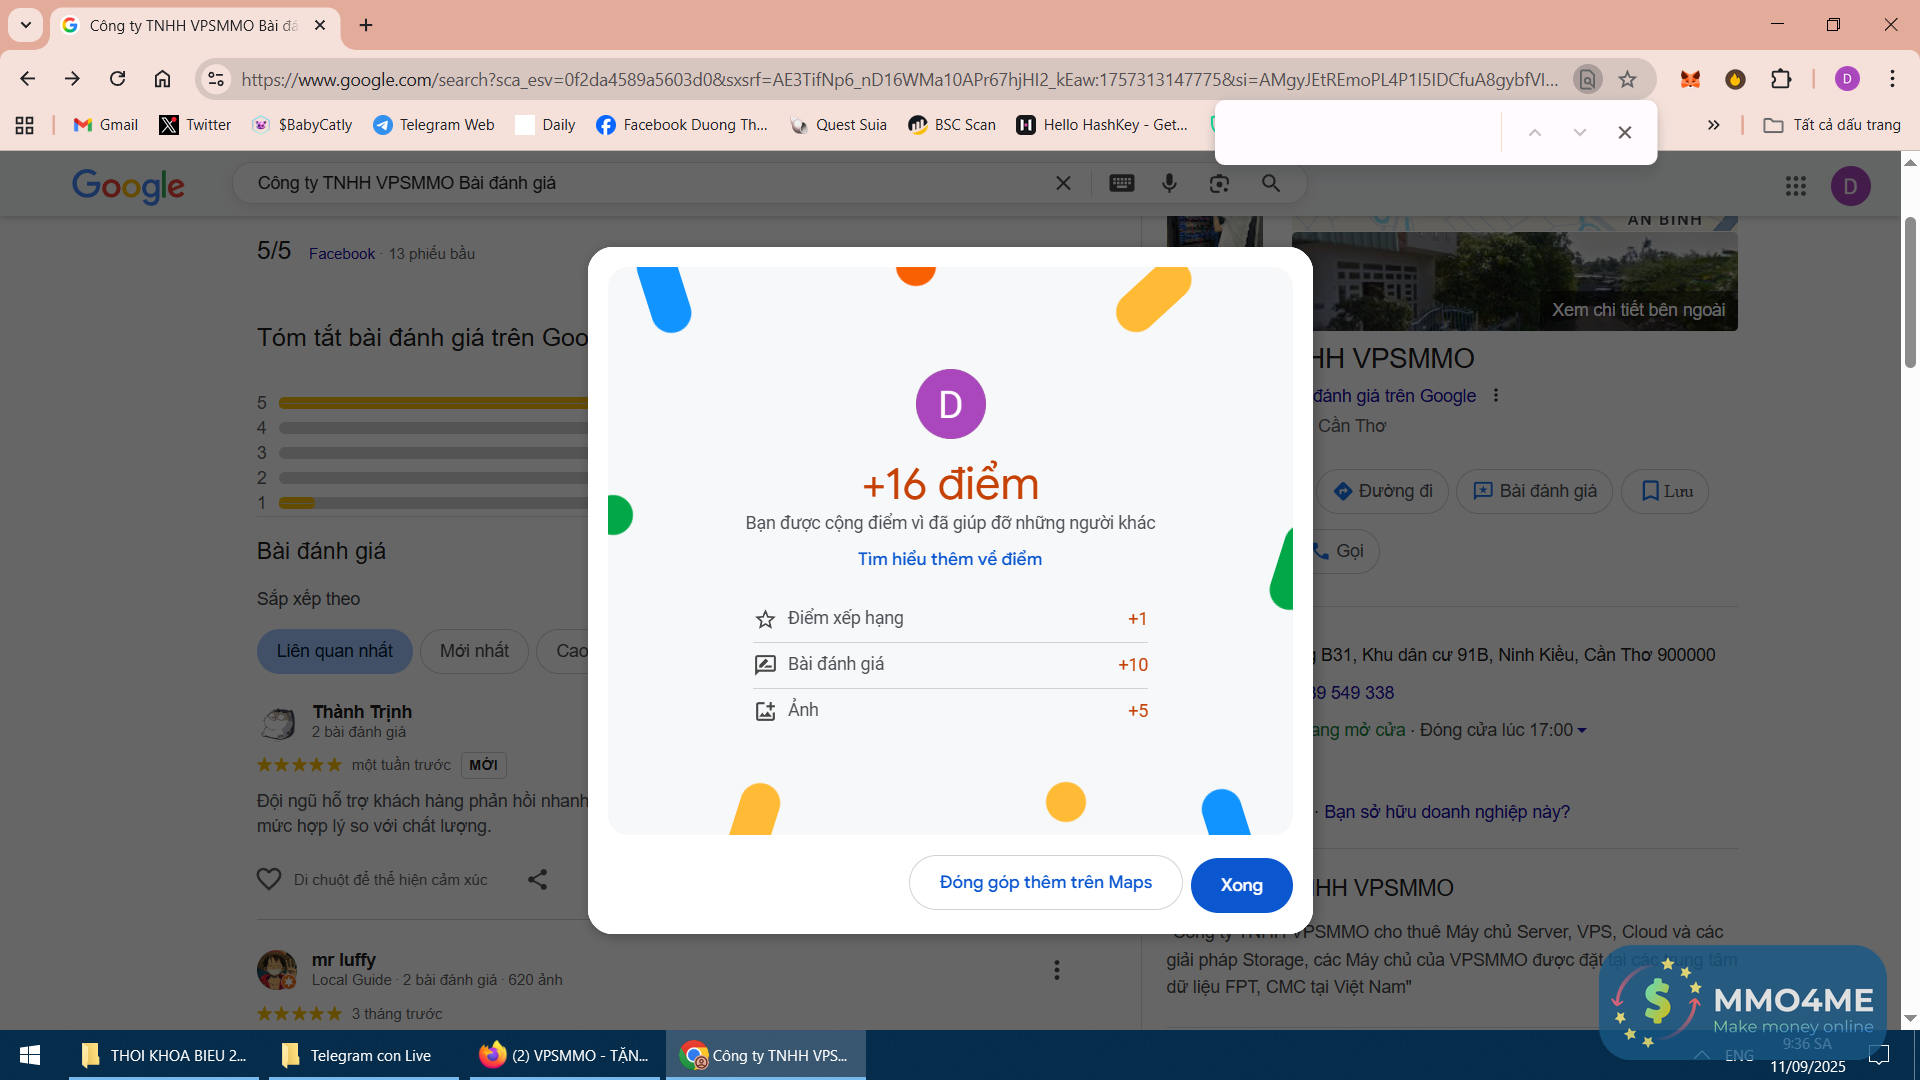The width and height of the screenshot is (1920, 1080).
Task: Reload the current page
Action: 118,79
